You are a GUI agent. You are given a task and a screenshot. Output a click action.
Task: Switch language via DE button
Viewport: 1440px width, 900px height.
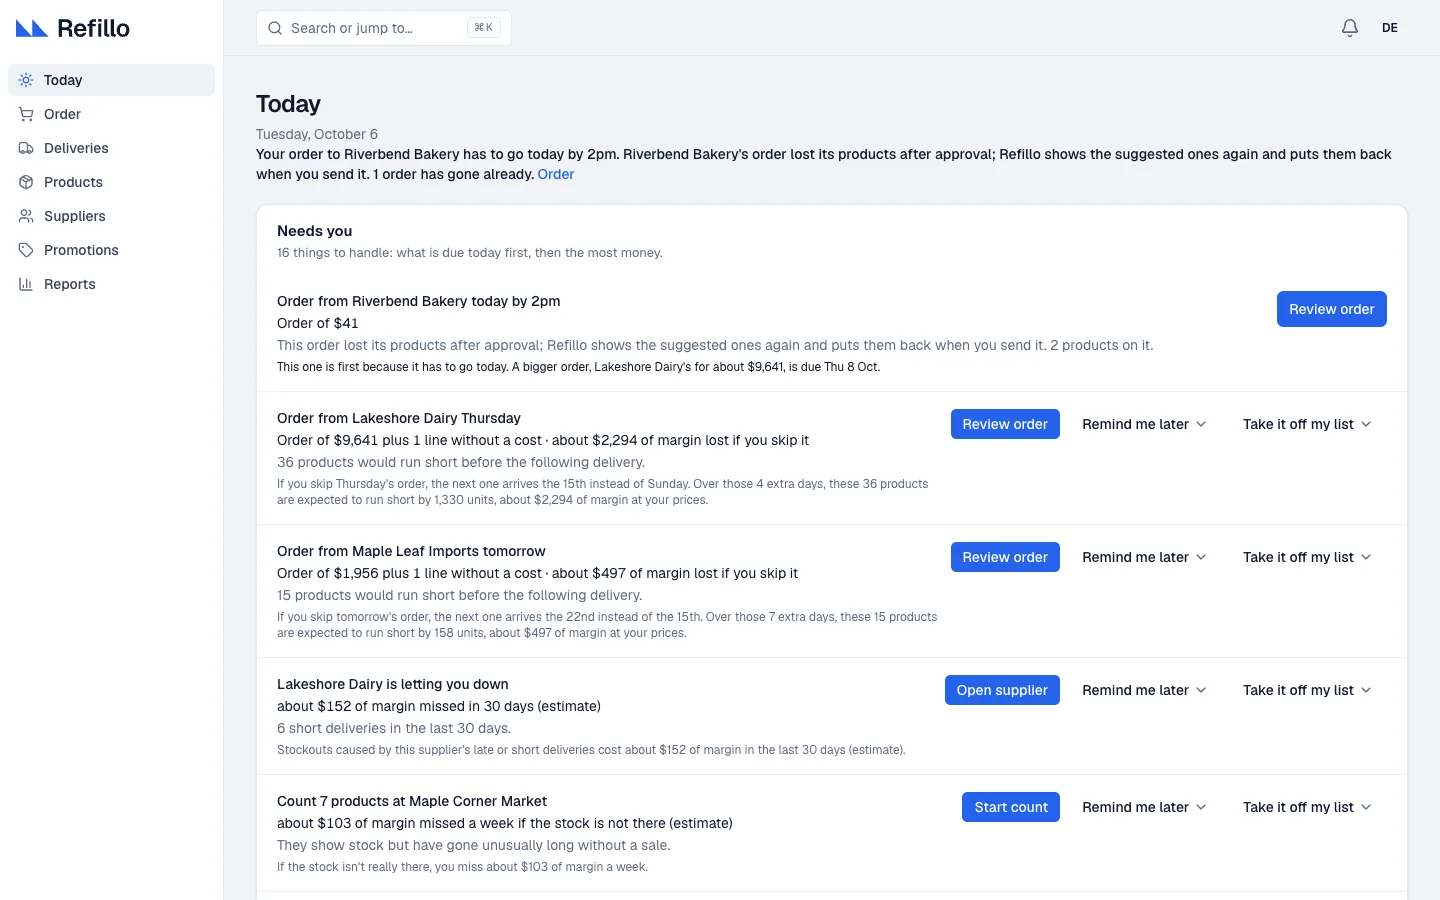pyautogui.click(x=1390, y=28)
